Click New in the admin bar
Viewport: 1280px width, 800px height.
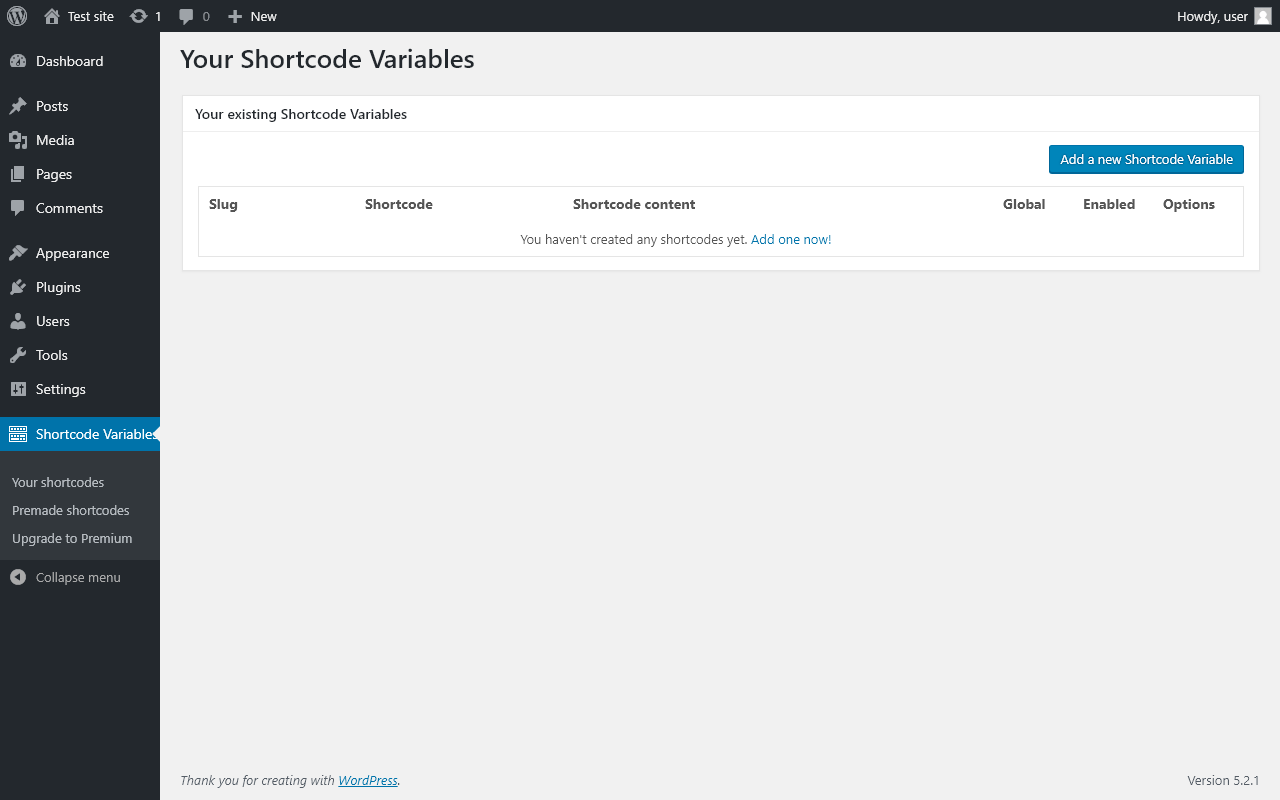click(x=264, y=16)
